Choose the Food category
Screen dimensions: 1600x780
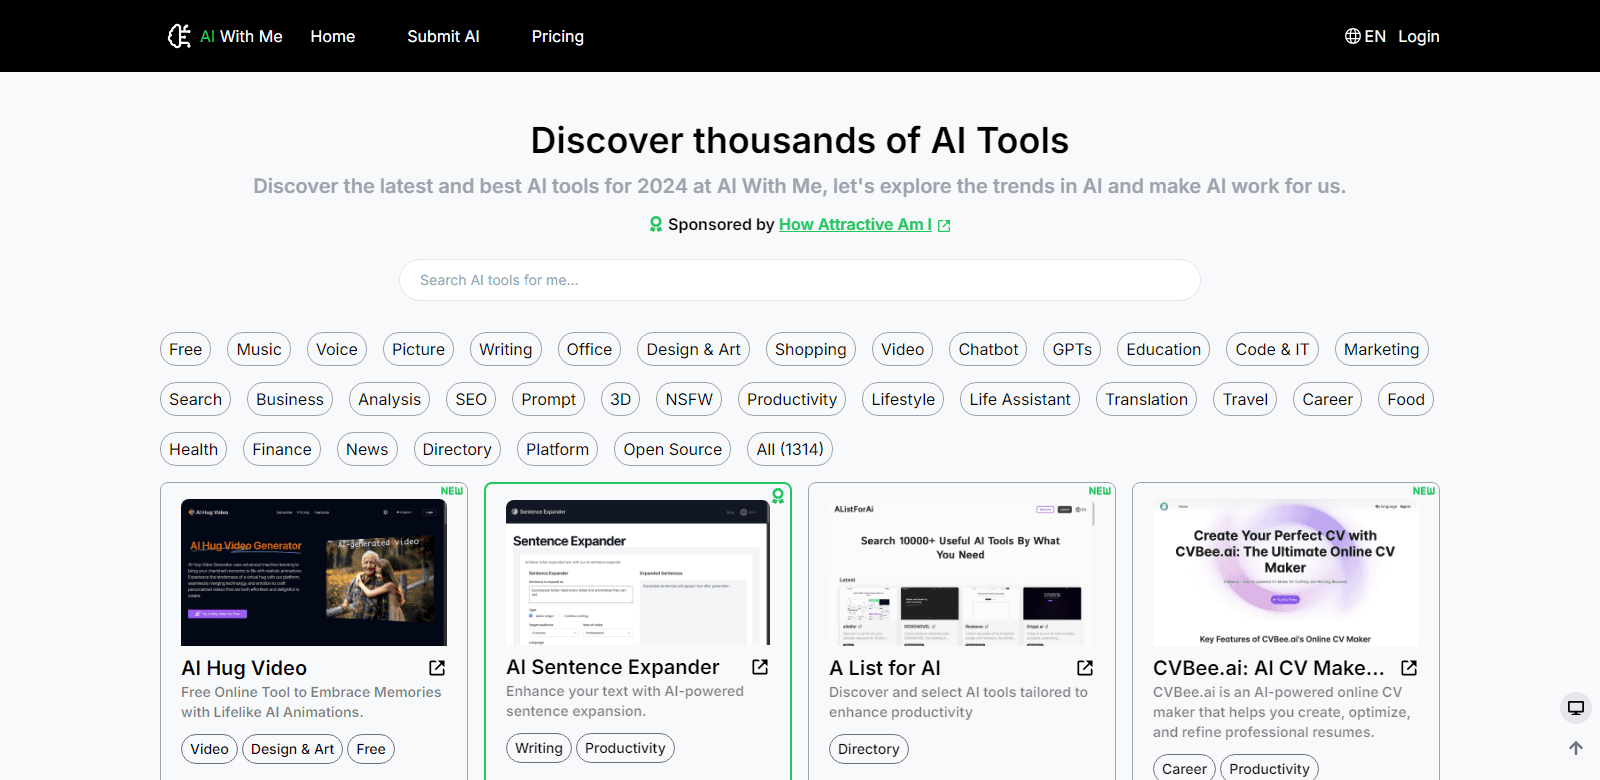click(1406, 399)
